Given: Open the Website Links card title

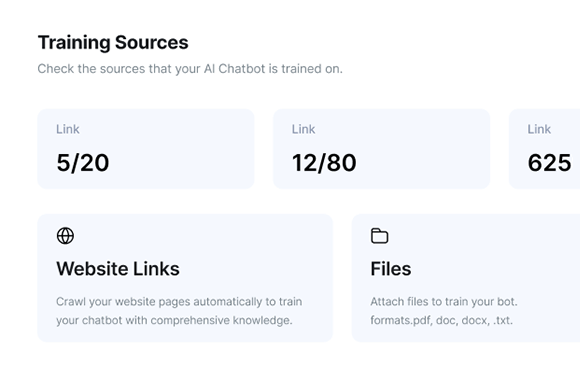Looking at the screenshot, I should click(x=118, y=269).
